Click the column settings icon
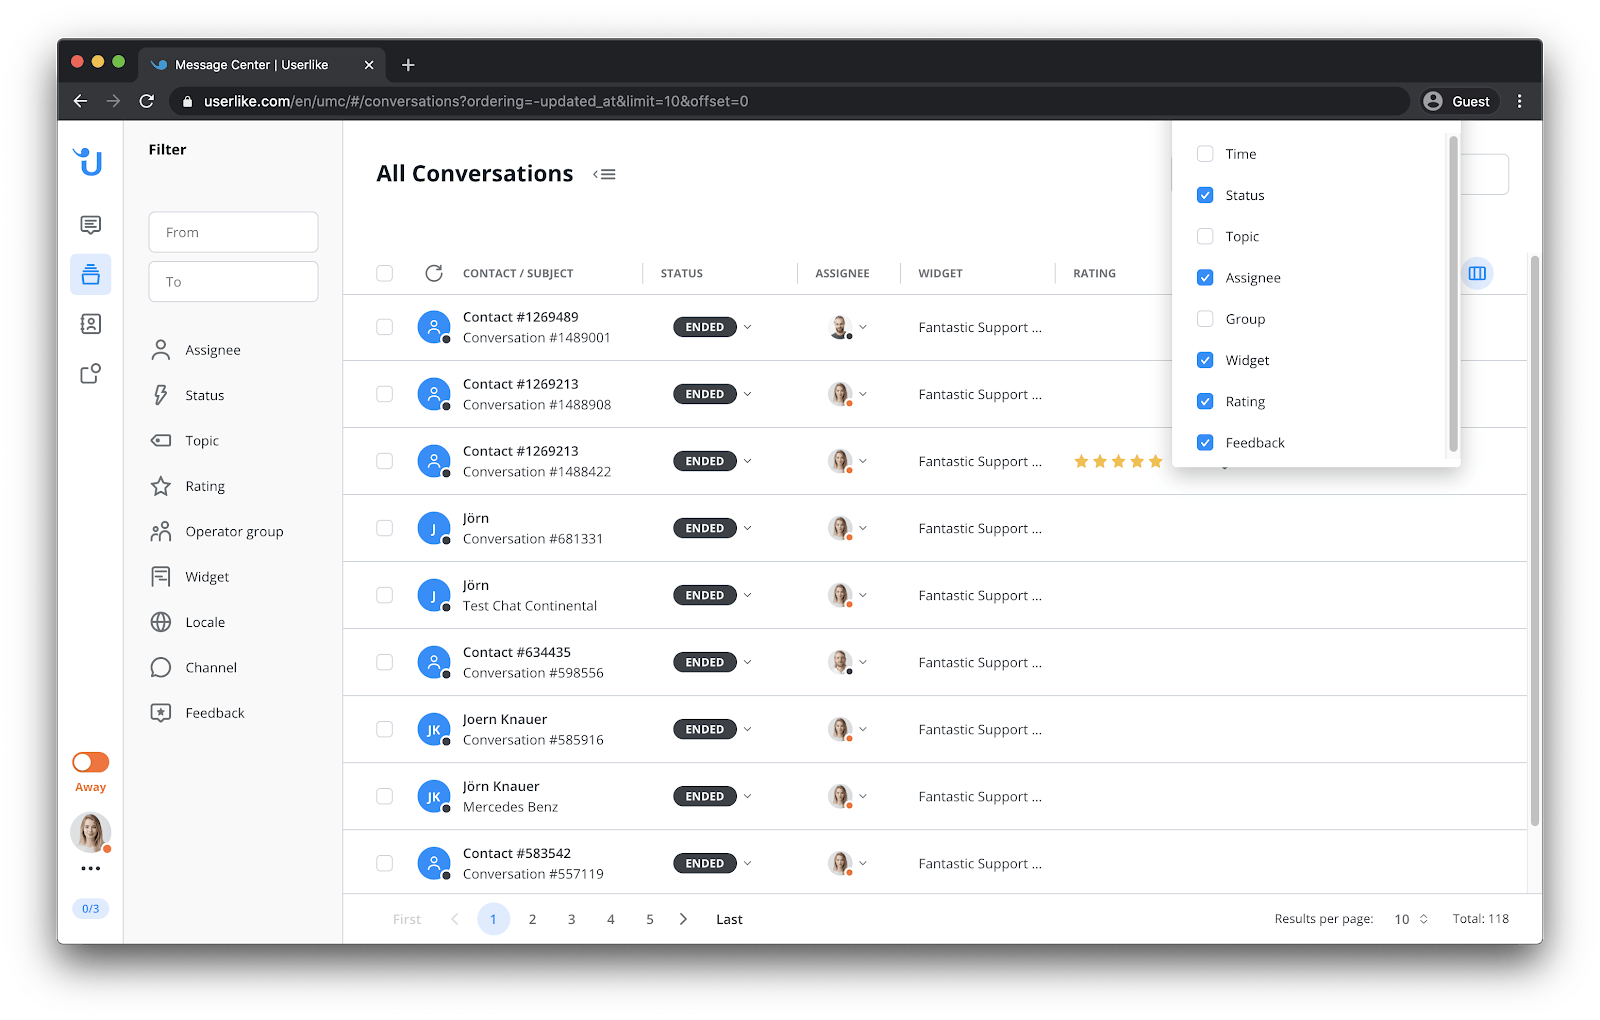 tap(1477, 273)
